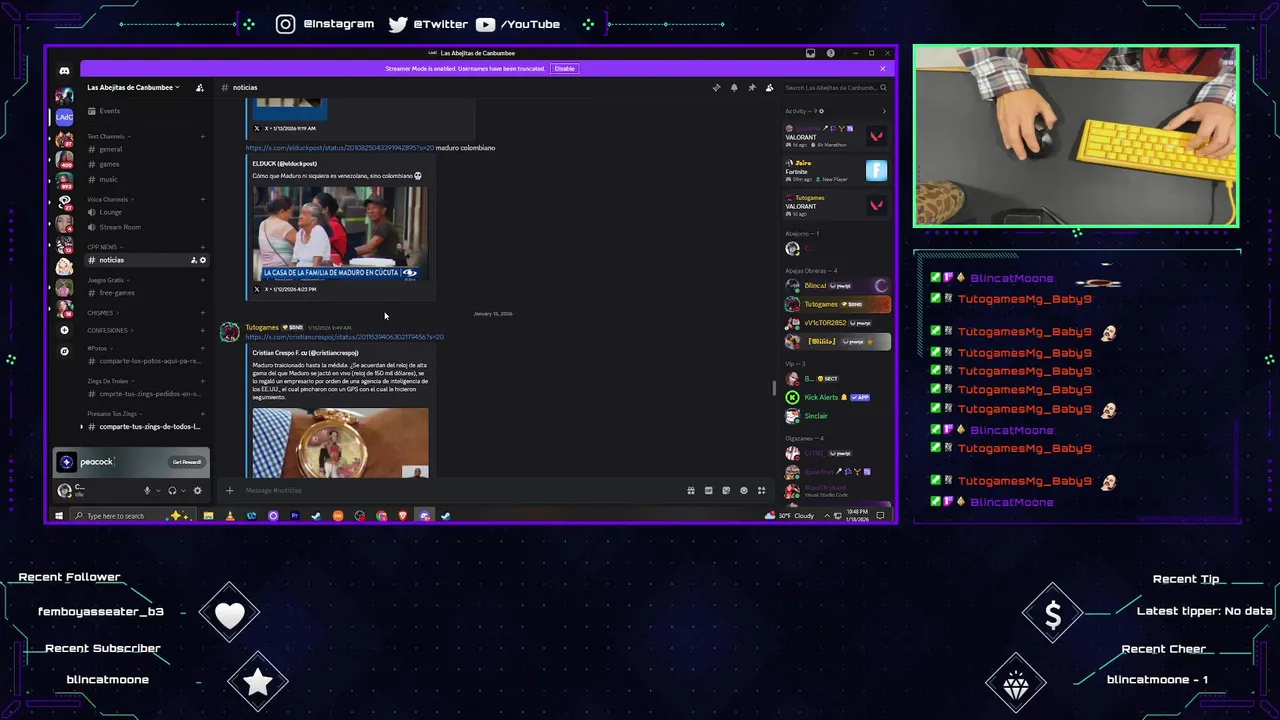This screenshot has width=1280, height=720.
Task: Open Steam from the Windows taskbar
Action: (x=316, y=516)
